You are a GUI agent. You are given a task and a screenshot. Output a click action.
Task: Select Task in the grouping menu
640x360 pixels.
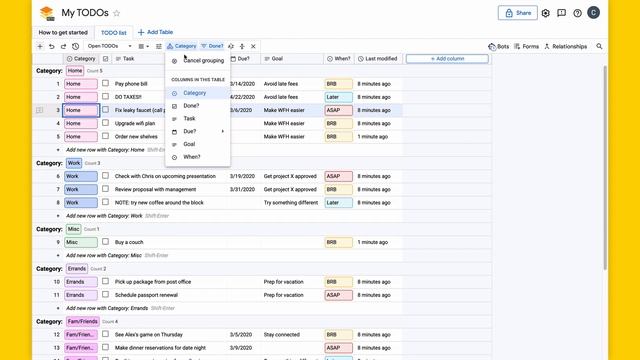coord(198,119)
